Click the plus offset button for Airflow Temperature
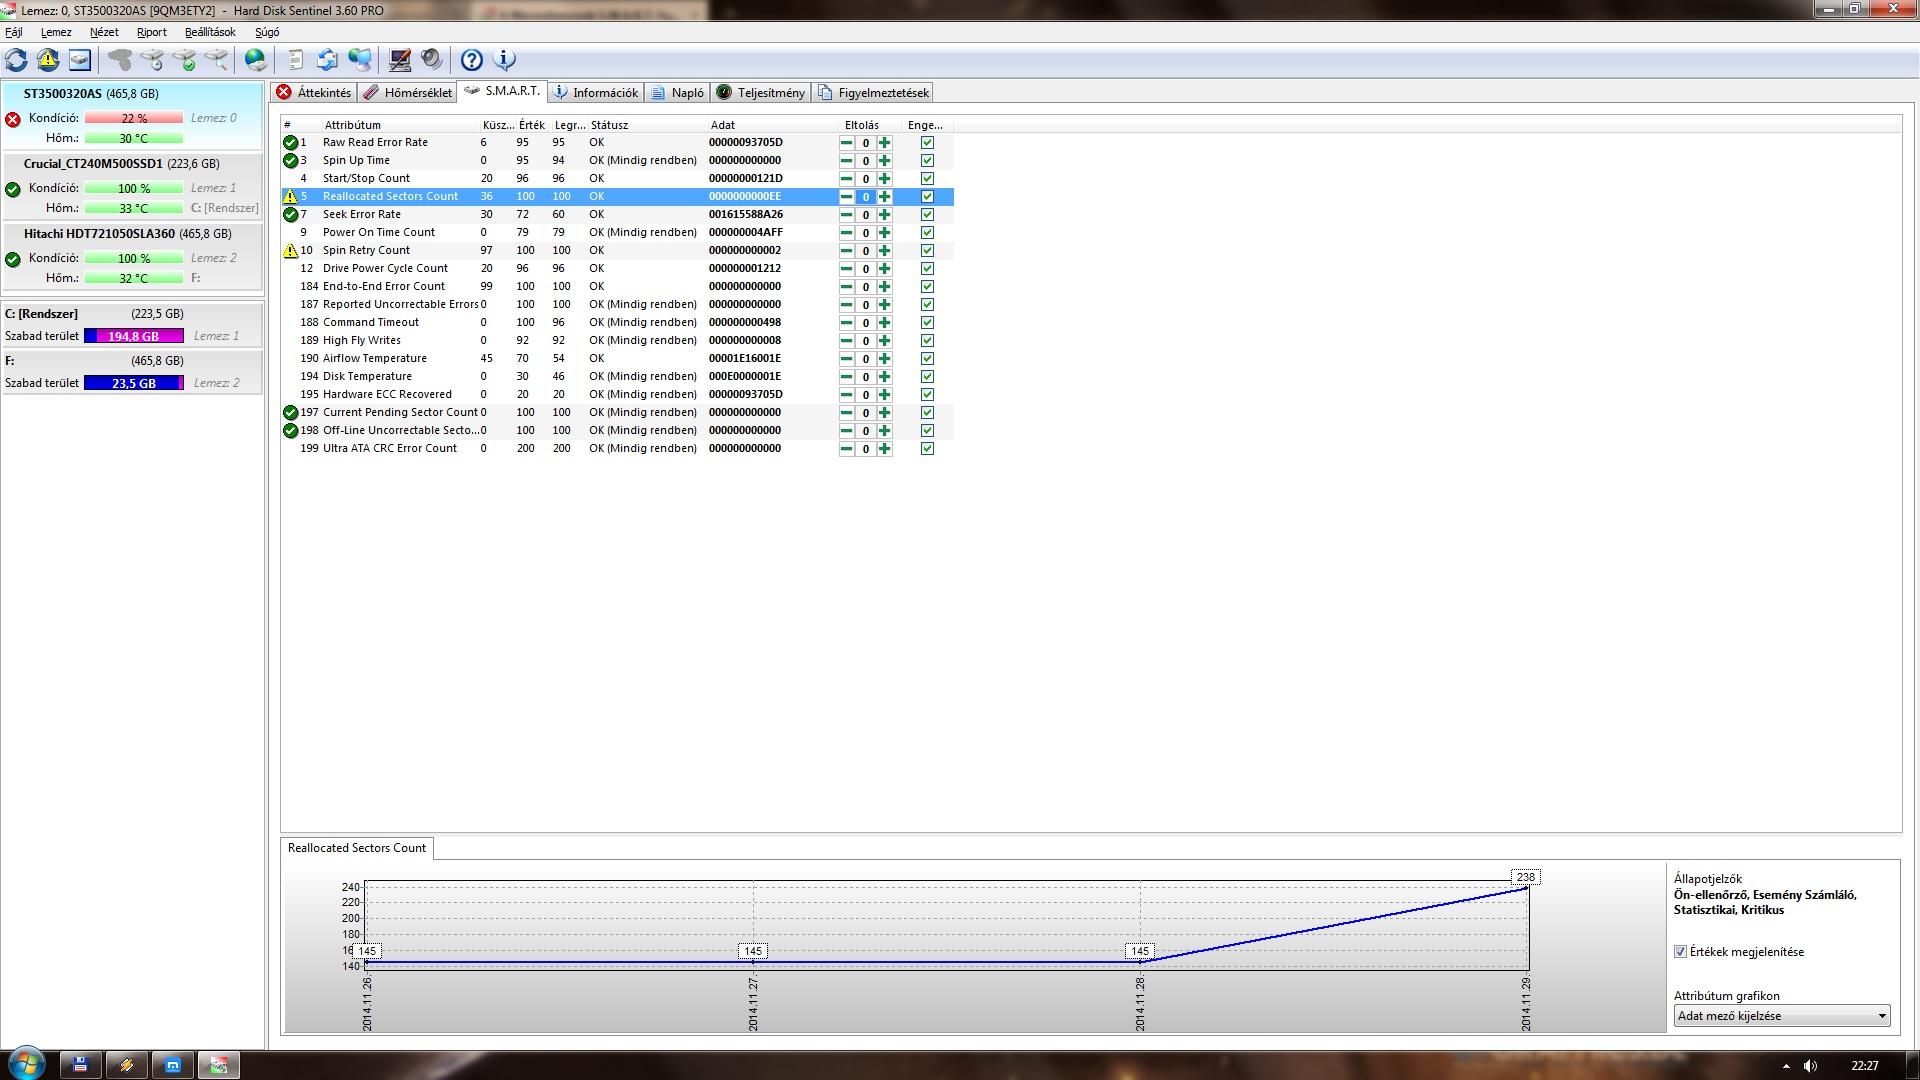This screenshot has height=1080, width=1920. click(x=885, y=358)
